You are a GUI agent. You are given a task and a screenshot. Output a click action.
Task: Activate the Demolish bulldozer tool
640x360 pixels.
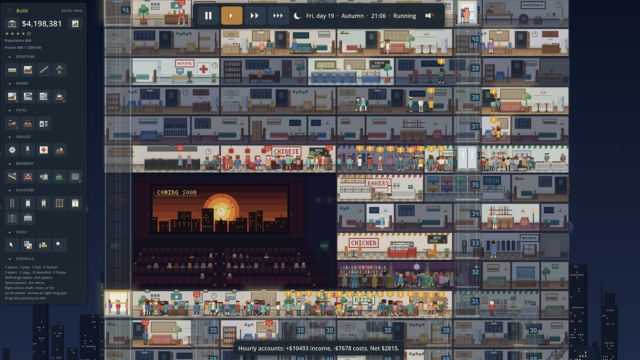click(x=44, y=245)
